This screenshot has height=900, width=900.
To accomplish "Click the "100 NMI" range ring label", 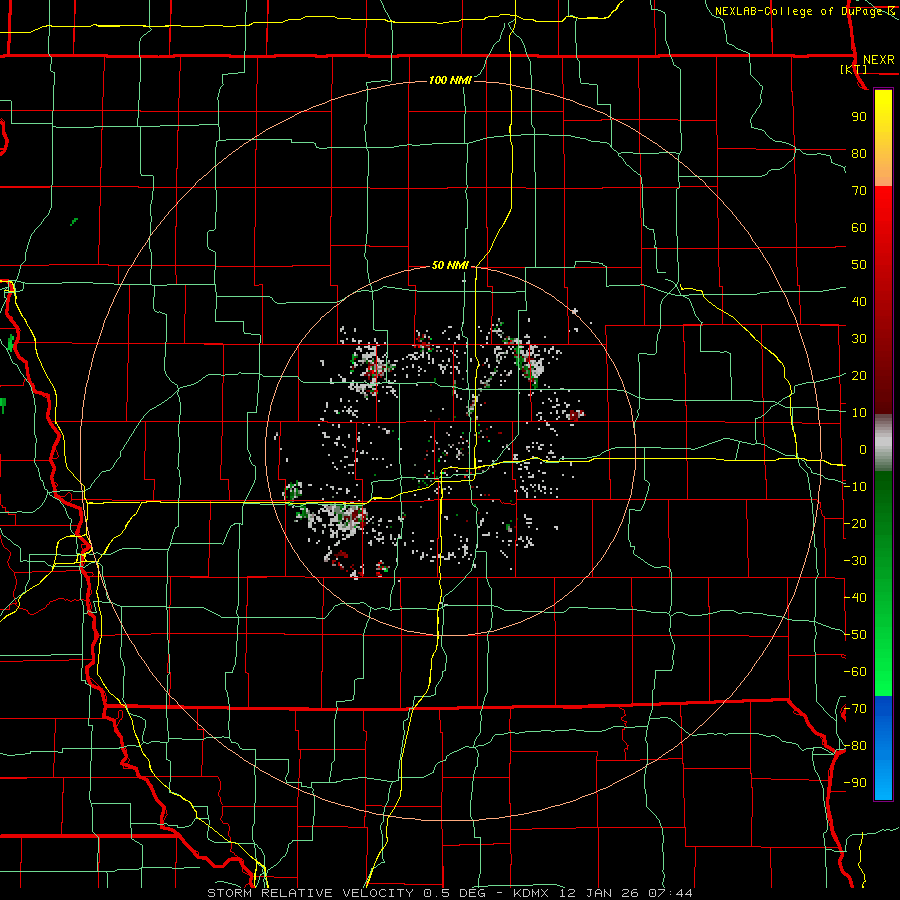I will click(x=450, y=80).
